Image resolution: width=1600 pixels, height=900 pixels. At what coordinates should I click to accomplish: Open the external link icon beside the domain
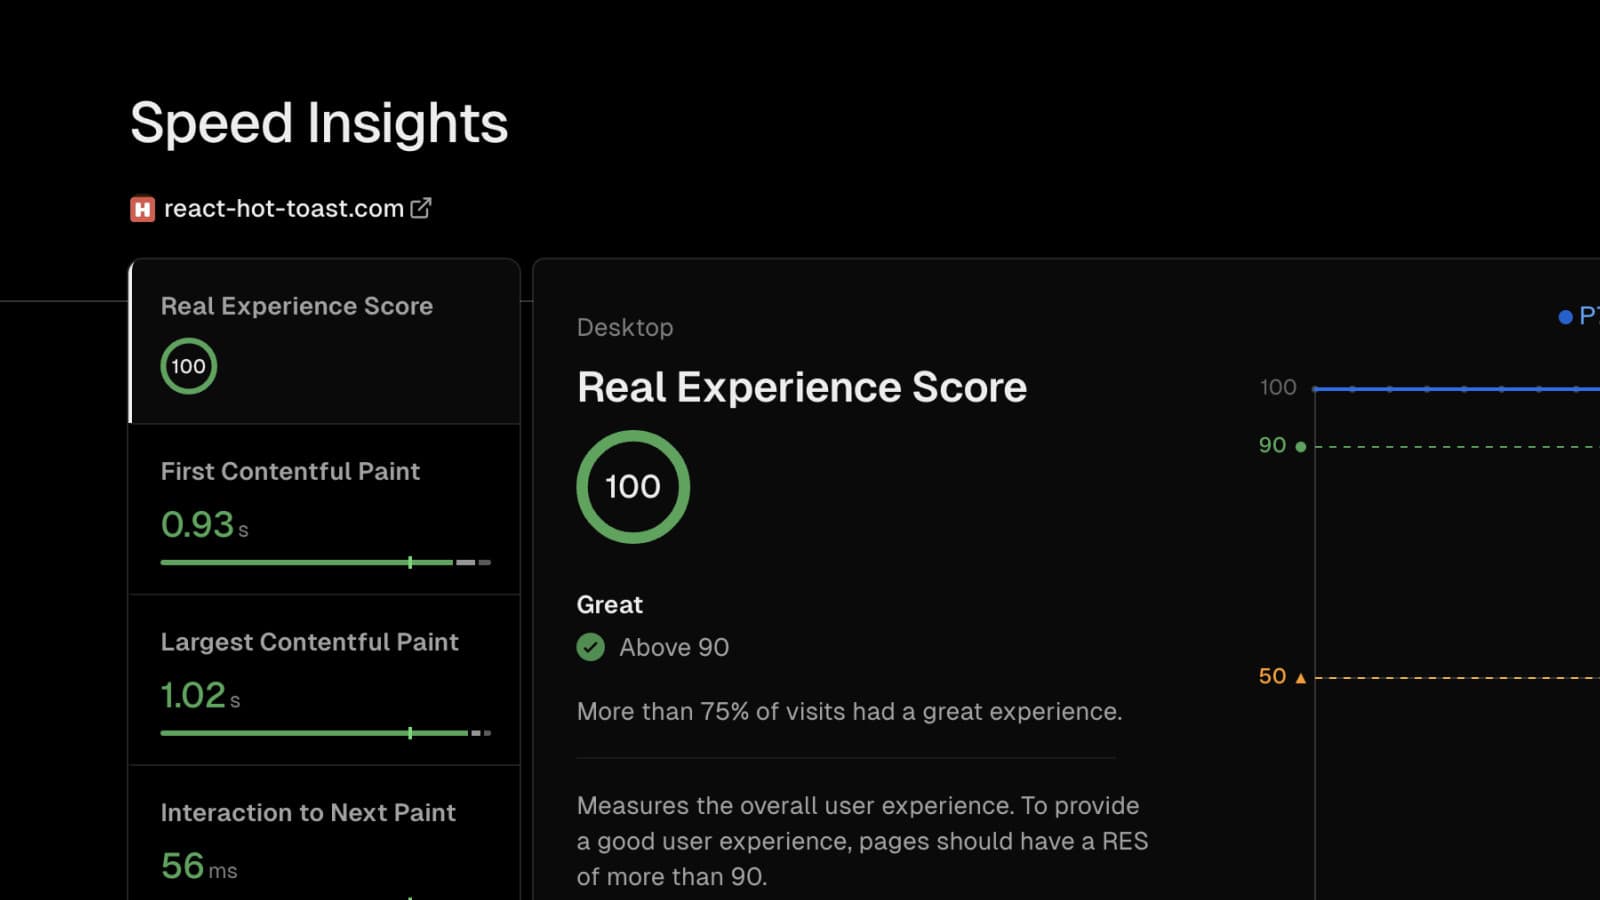pos(421,208)
